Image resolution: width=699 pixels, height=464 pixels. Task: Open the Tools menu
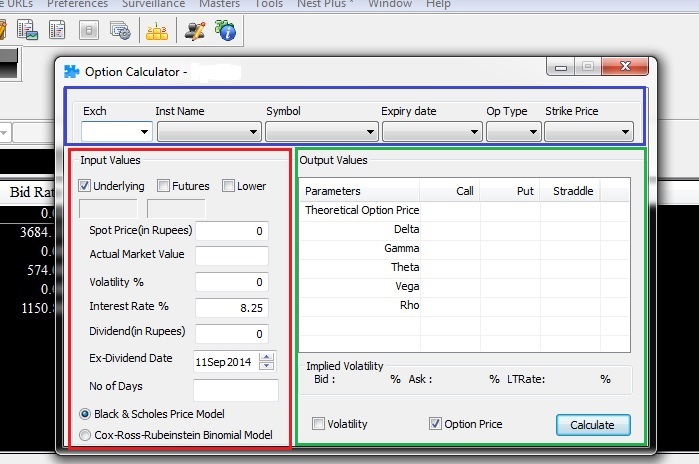pos(269,4)
